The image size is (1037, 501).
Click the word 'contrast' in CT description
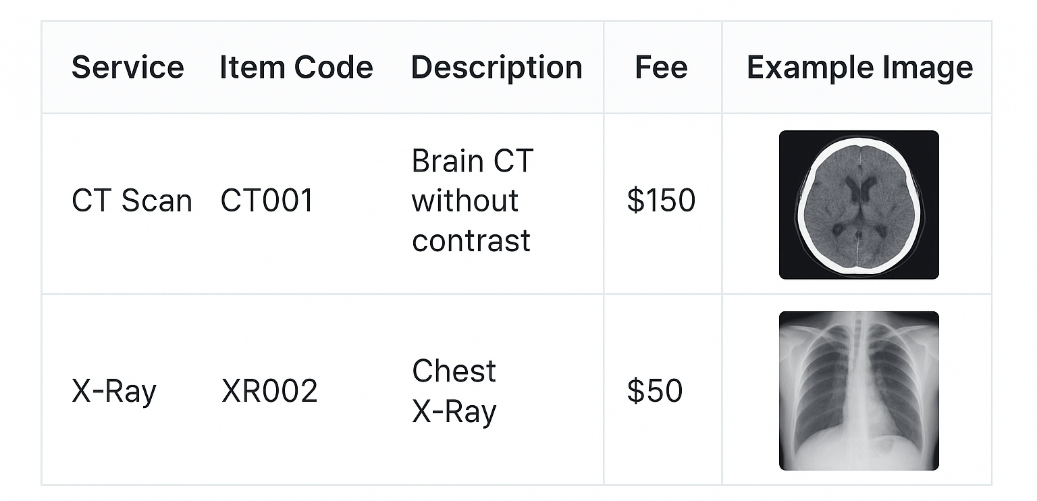pyautogui.click(x=470, y=241)
